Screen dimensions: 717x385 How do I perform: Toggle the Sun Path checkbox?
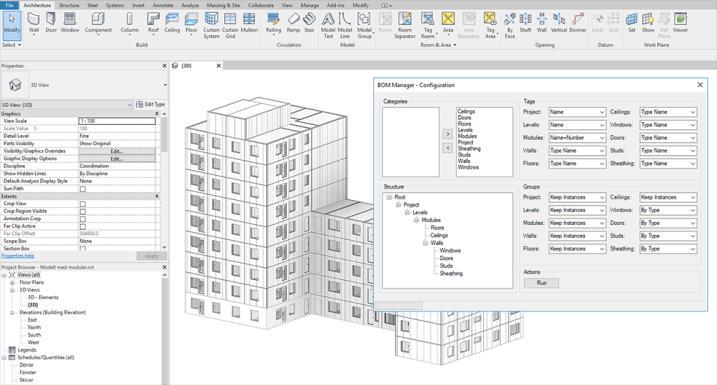pyautogui.click(x=83, y=189)
